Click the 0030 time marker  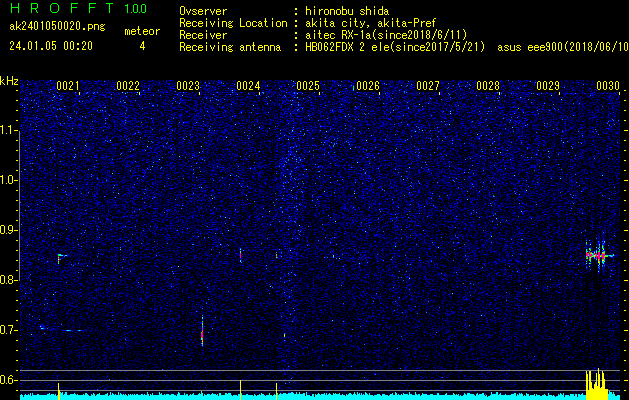tap(608, 87)
